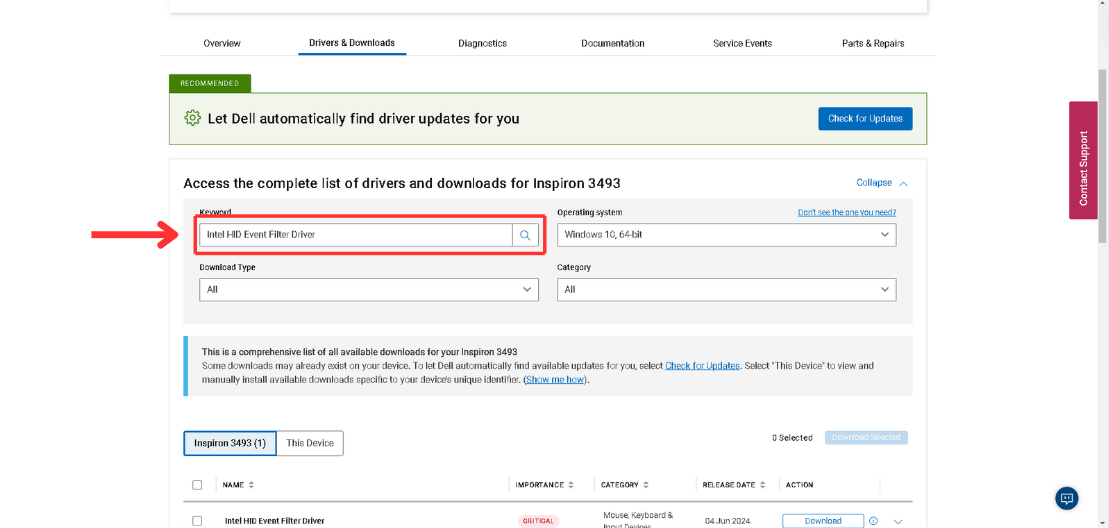Image resolution: width=1109 pixels, height=528 pixels.
Task: Open the Category filter dropdown
Action: point(726,290)
